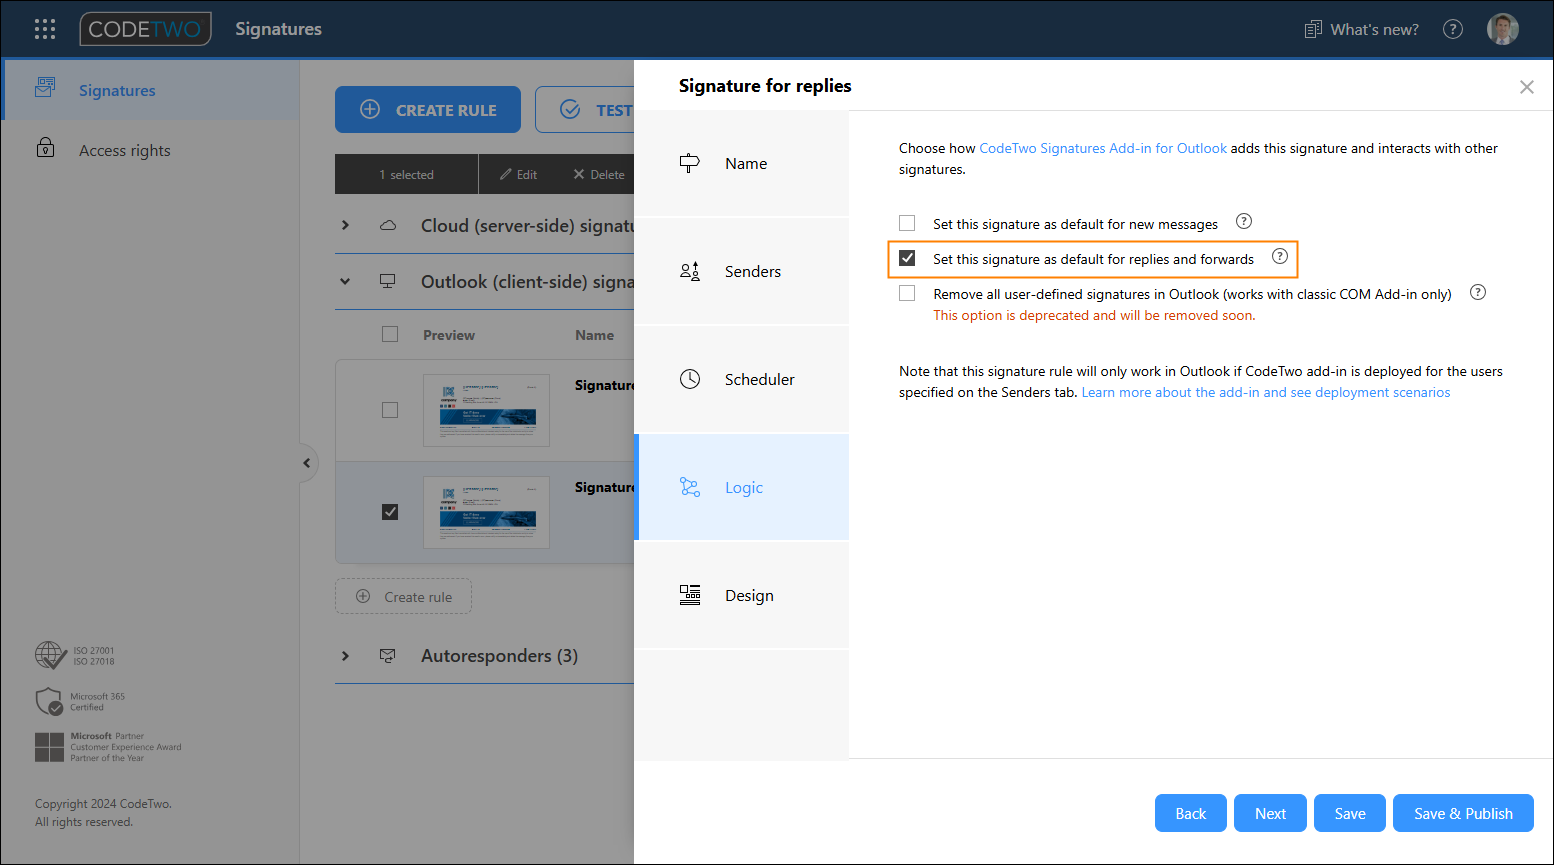Screen dimensions: 1554x865
Task: Show help for replies and forwards option
Action: 1280,256
